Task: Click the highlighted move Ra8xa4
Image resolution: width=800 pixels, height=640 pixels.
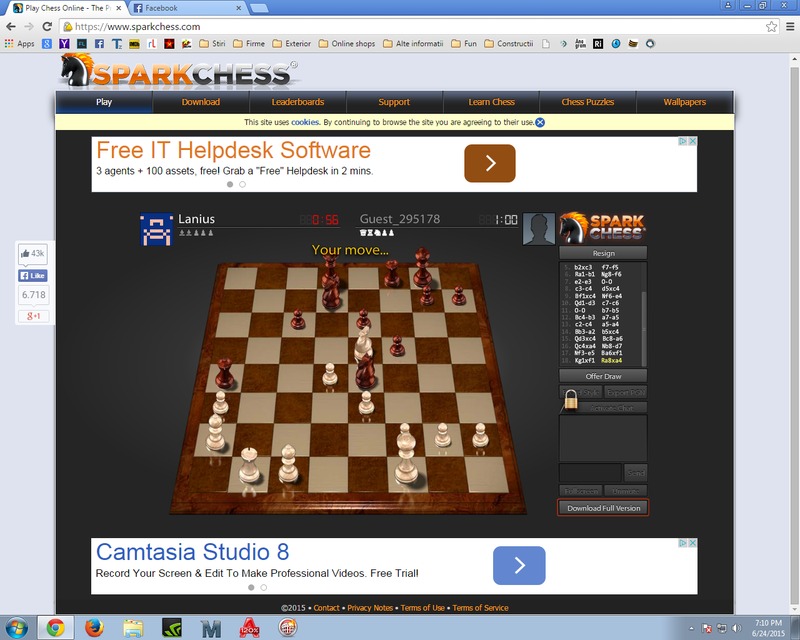Action: coord(611,360)
